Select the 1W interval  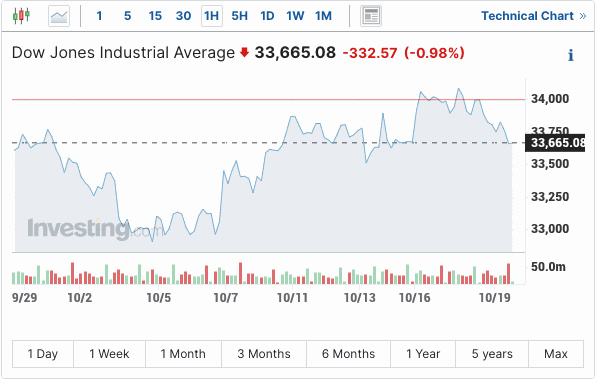(295, 16)
